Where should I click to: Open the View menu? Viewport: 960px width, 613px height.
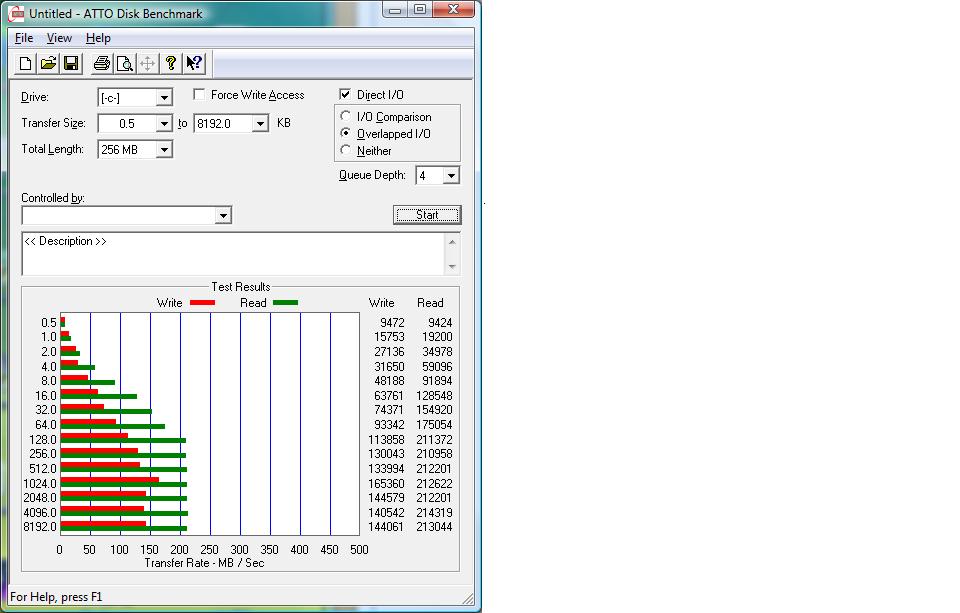(x=59, y=38)
